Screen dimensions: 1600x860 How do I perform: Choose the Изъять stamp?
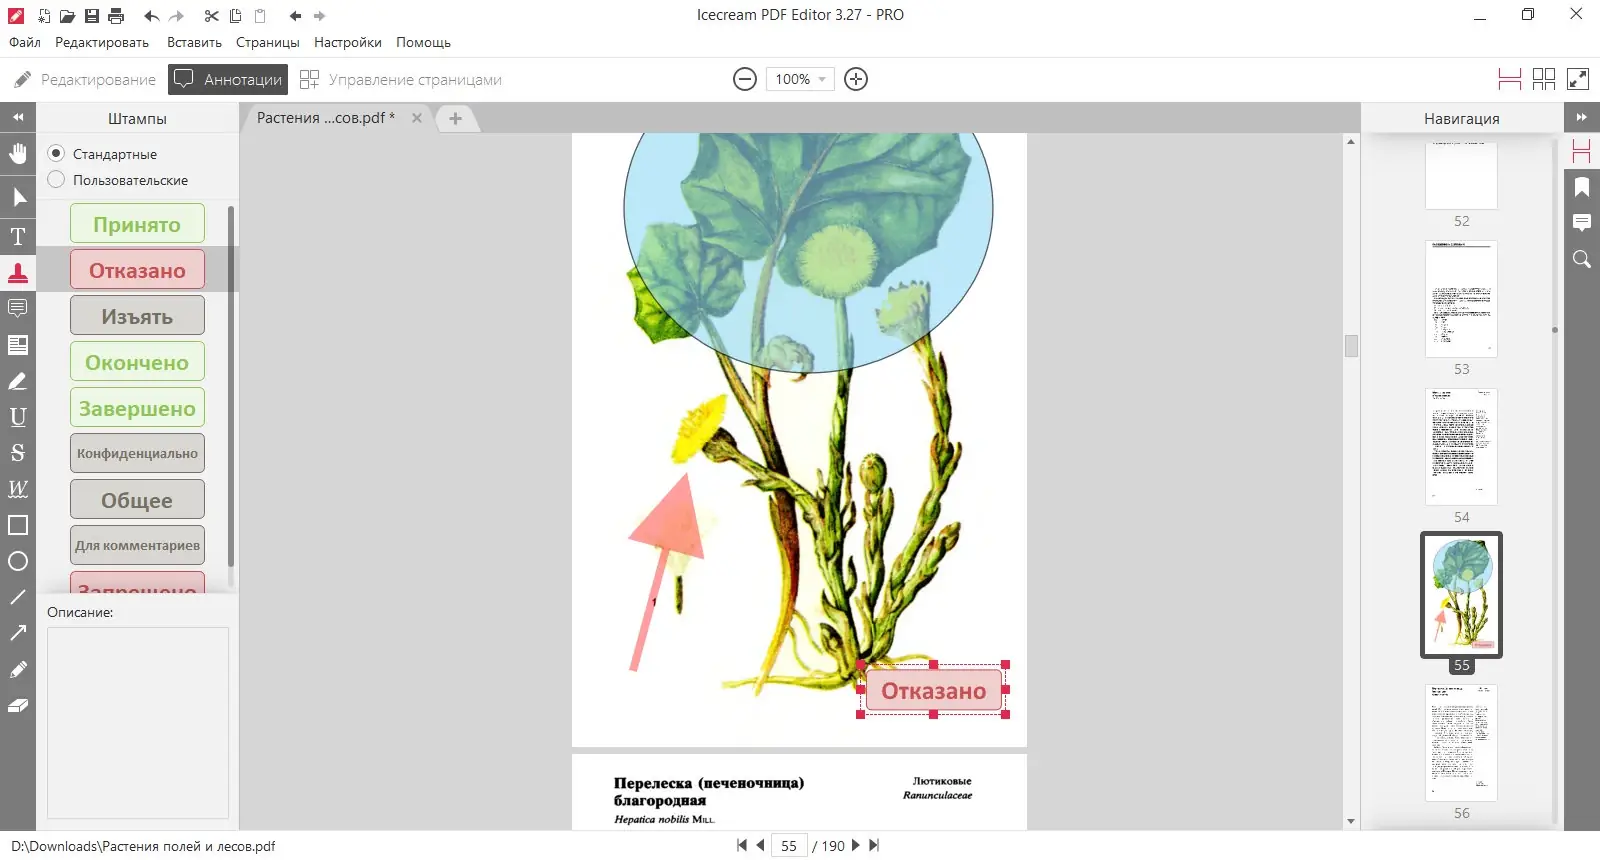coord(137,316)
